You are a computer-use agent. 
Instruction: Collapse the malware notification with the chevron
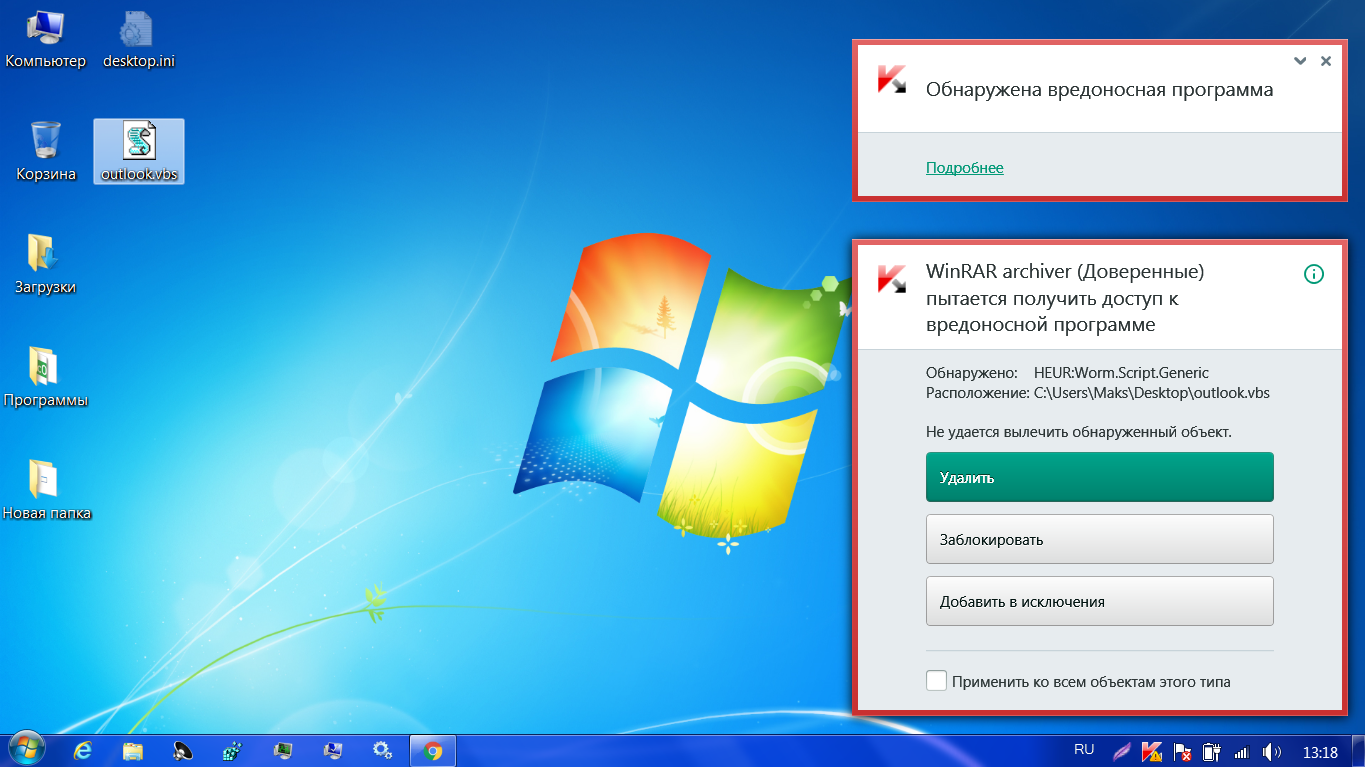[1300, 61]
